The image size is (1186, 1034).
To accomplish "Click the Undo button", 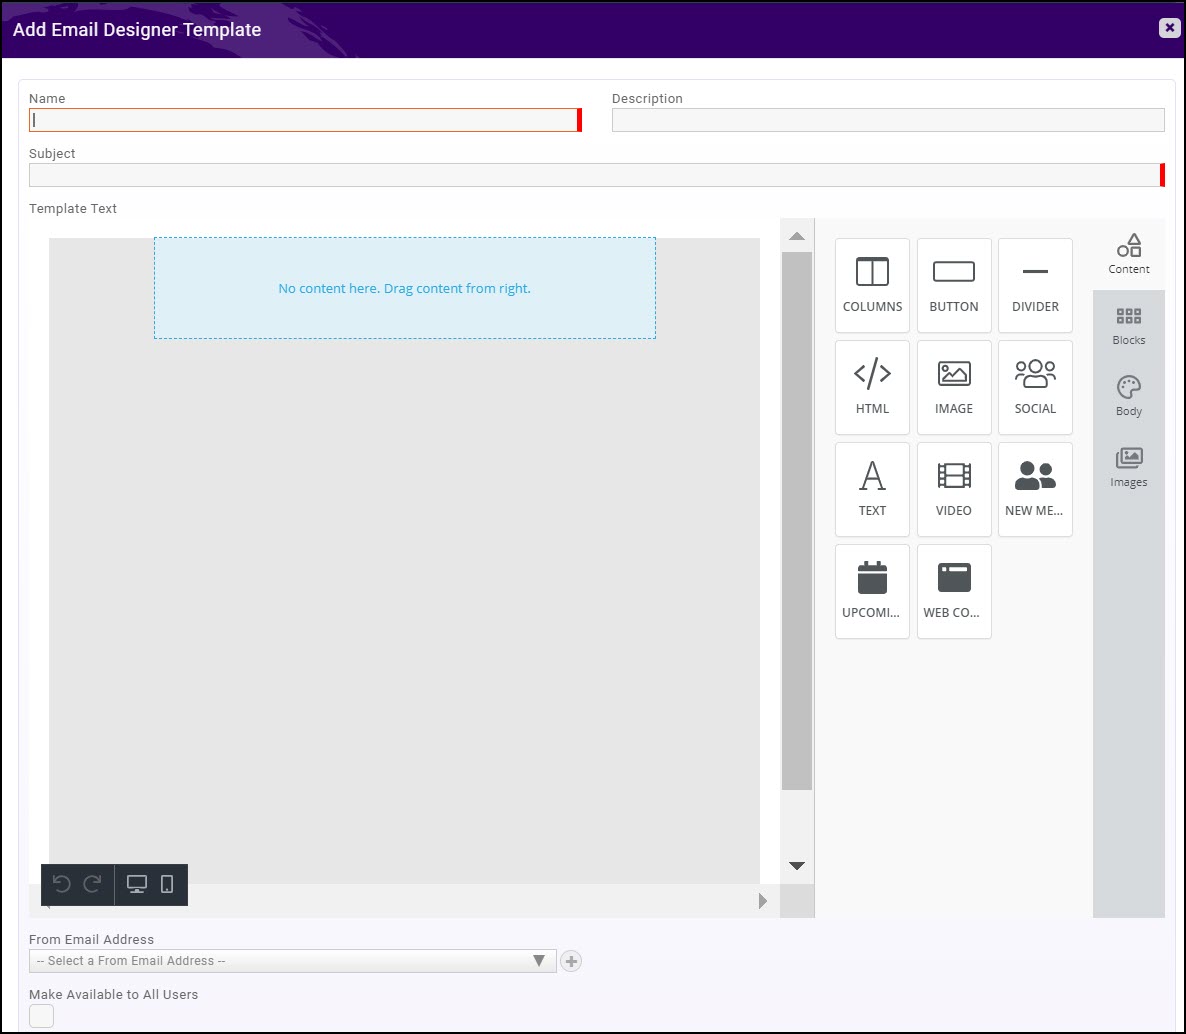I will pyautogui.click(x=60, y=884).
